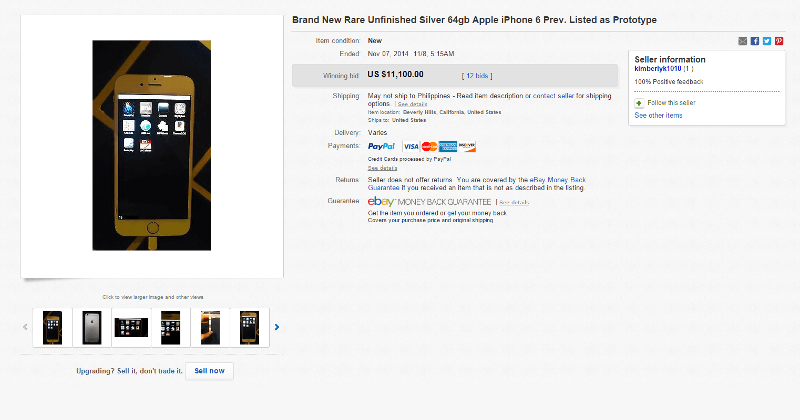This screenshot has height=420, width=800.
Task: Click See other items link
Action: [x=658, y=116]
